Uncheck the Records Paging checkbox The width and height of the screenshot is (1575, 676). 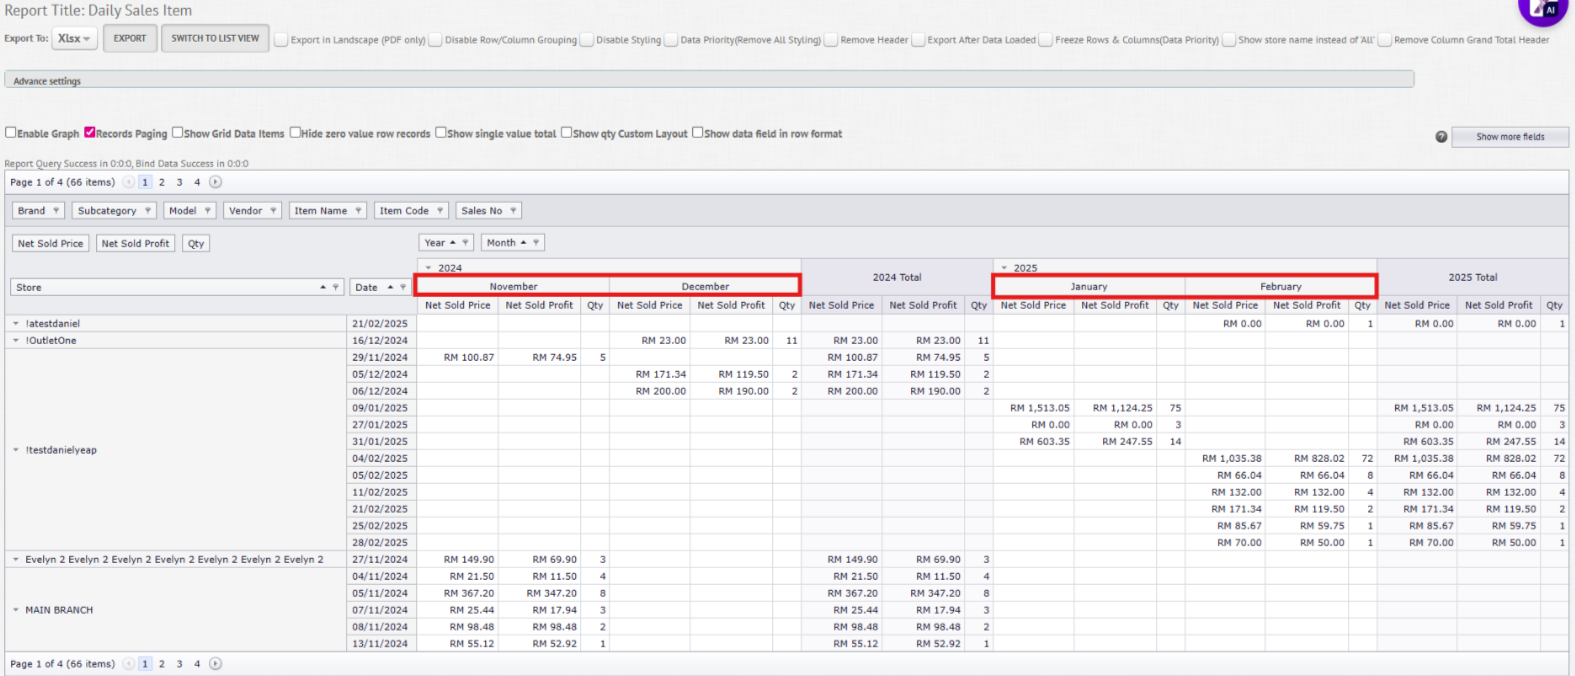pyautogui.click(x=90, y=133)
